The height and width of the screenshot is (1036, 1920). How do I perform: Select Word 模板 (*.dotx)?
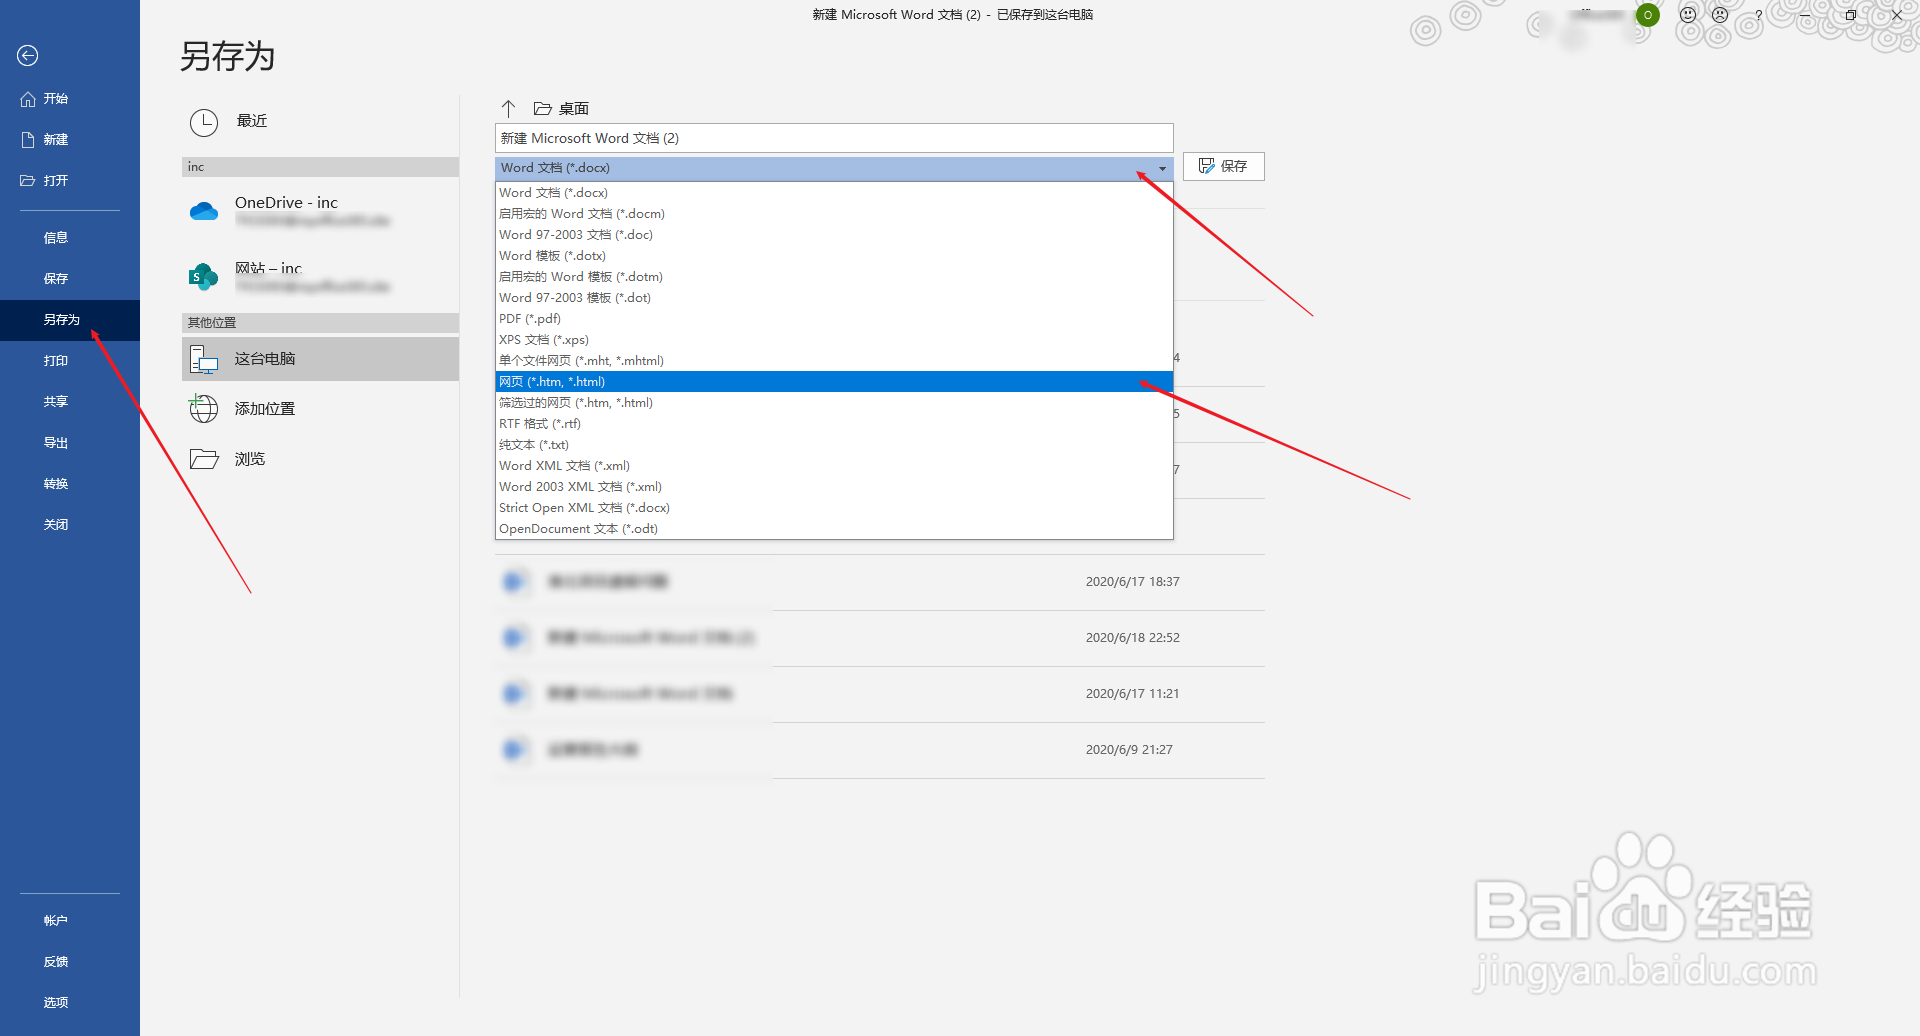[x=834, y=256]
